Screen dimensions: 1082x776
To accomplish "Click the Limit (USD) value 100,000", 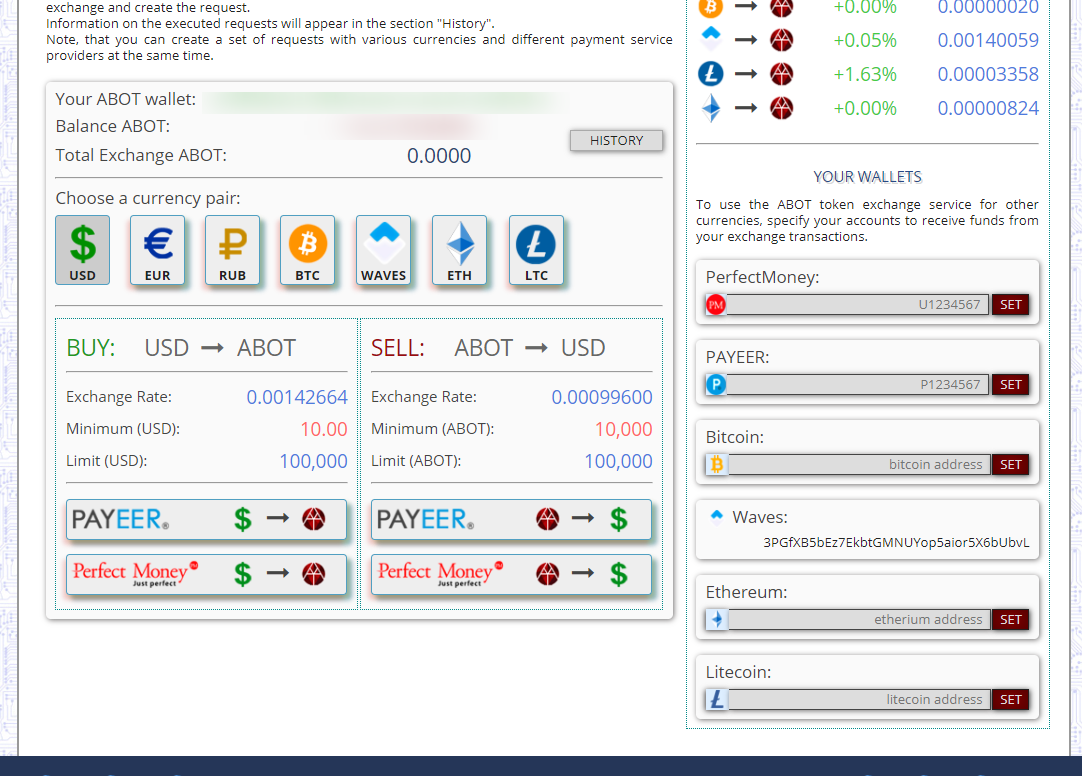I will (313, 461).
